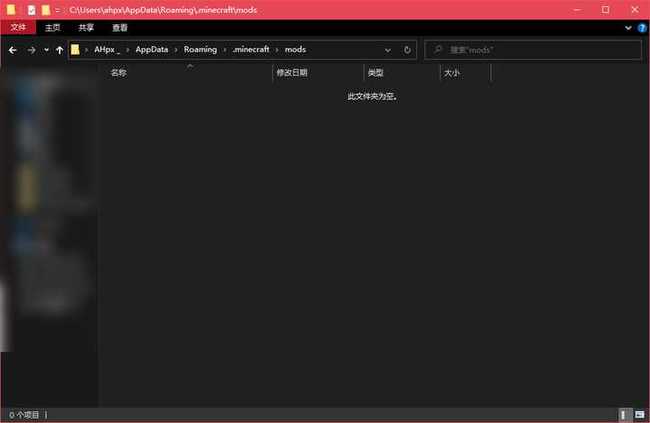Switch to the 主页 tab
The image size is (650, 423).
[x=52, y=28]
